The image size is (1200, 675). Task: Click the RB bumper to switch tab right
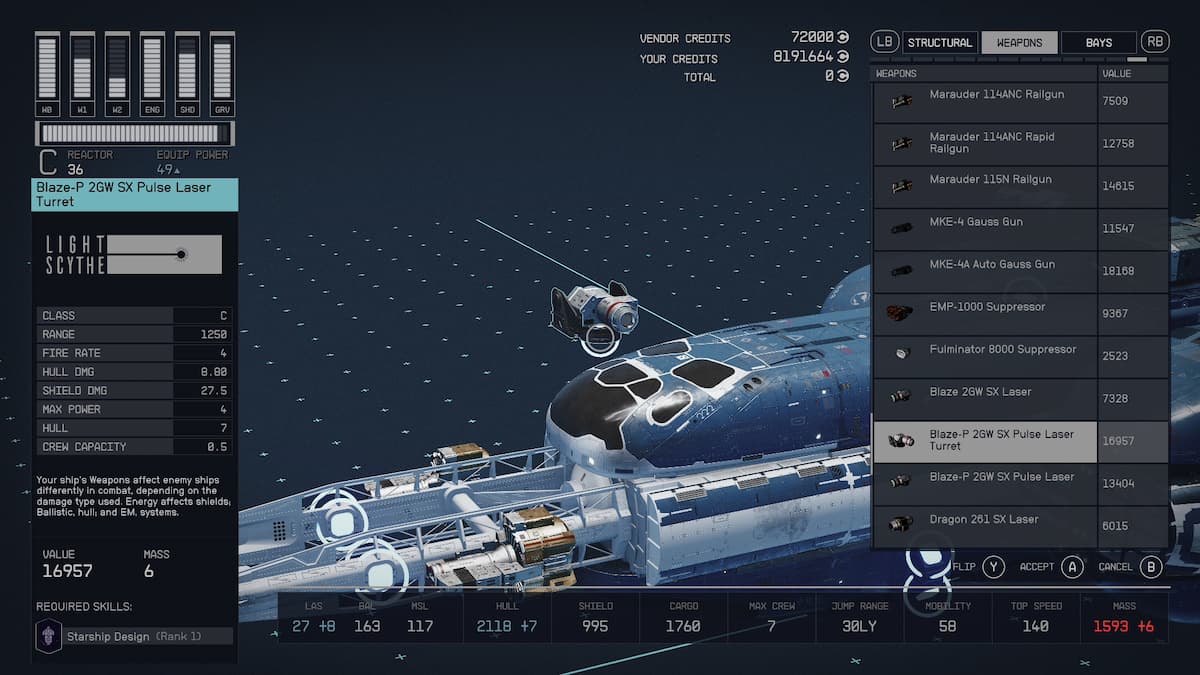(1154, 42)
